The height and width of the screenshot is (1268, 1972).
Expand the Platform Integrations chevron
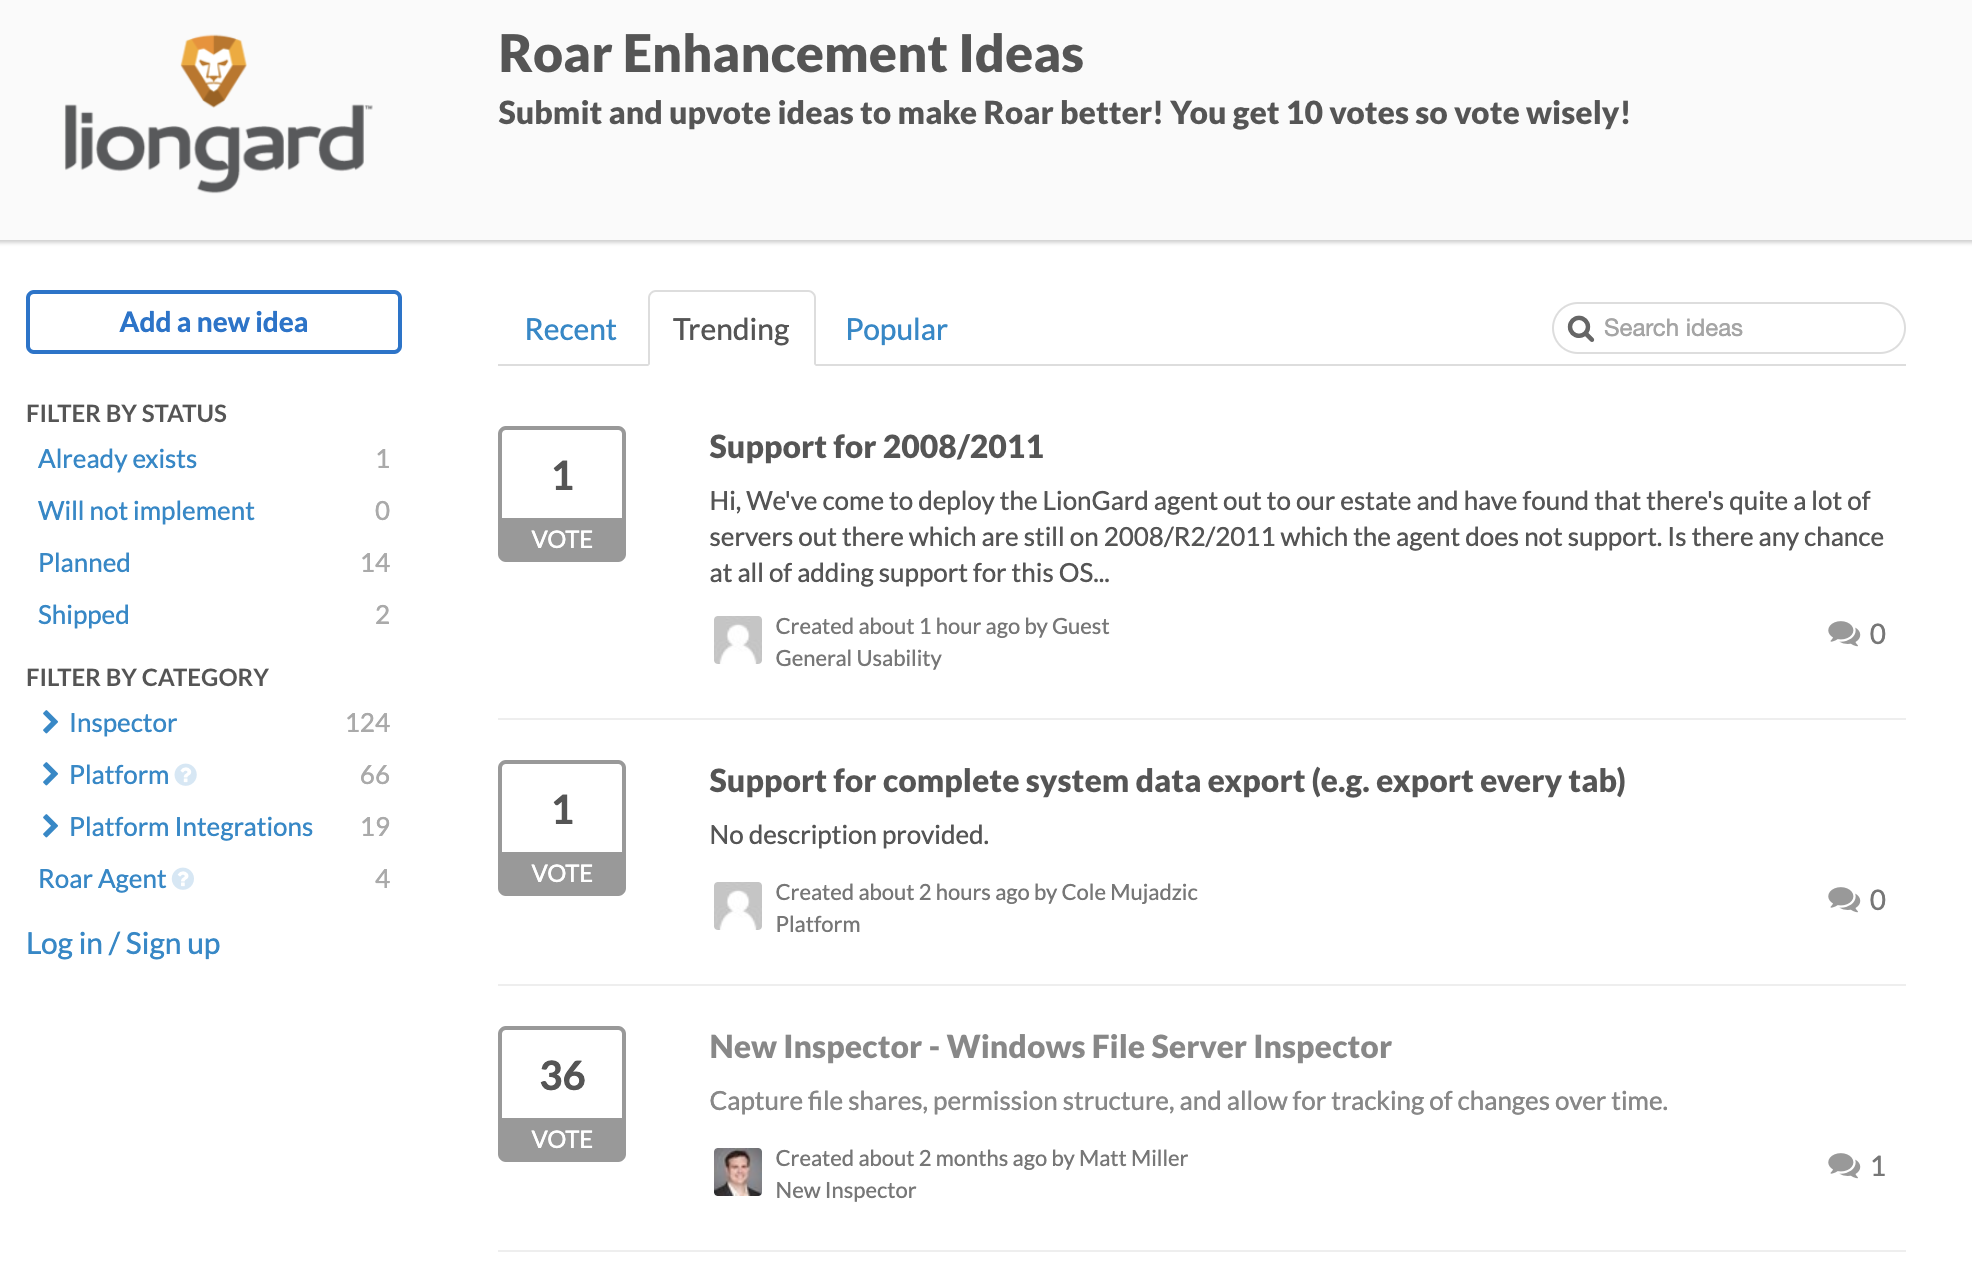[x=50, y=826]
